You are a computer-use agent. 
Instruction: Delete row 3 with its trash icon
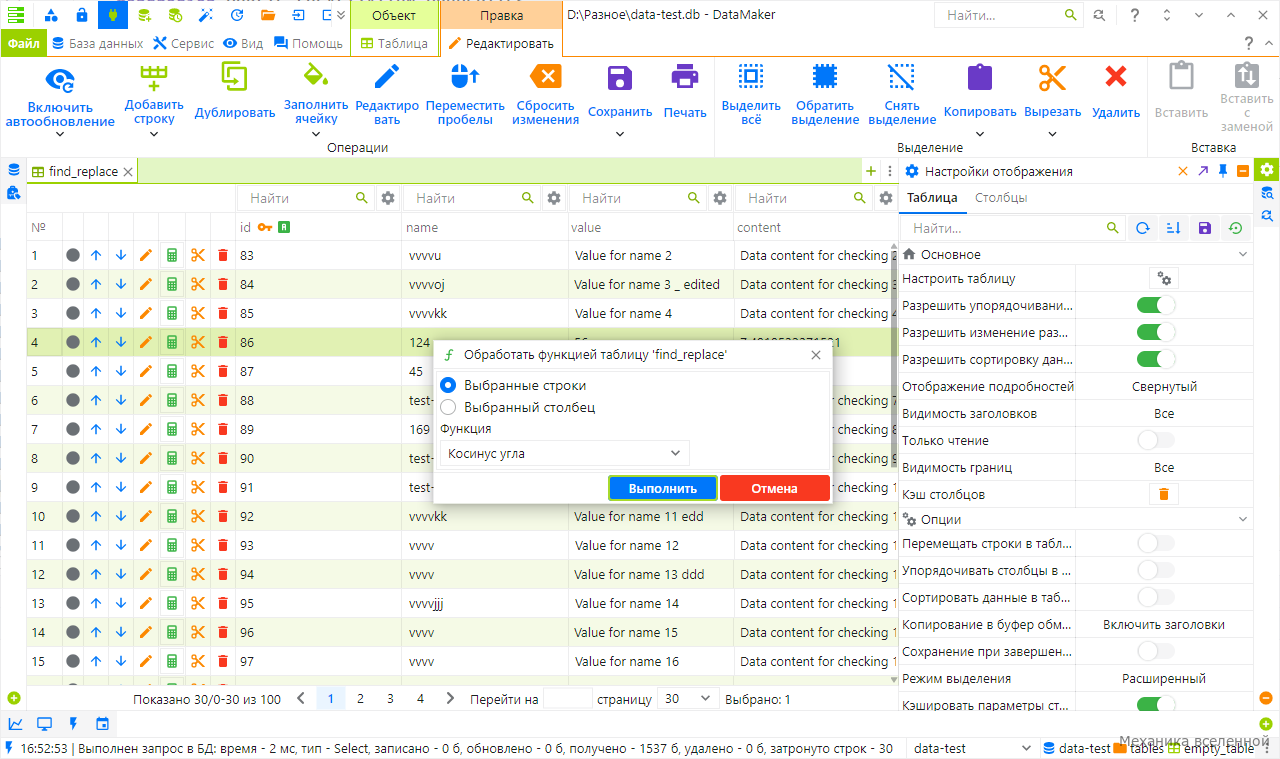[223, 314]
